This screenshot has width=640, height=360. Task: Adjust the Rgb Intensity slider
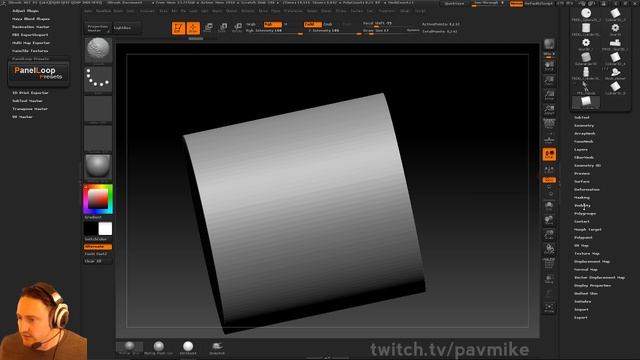coord(274,31)
